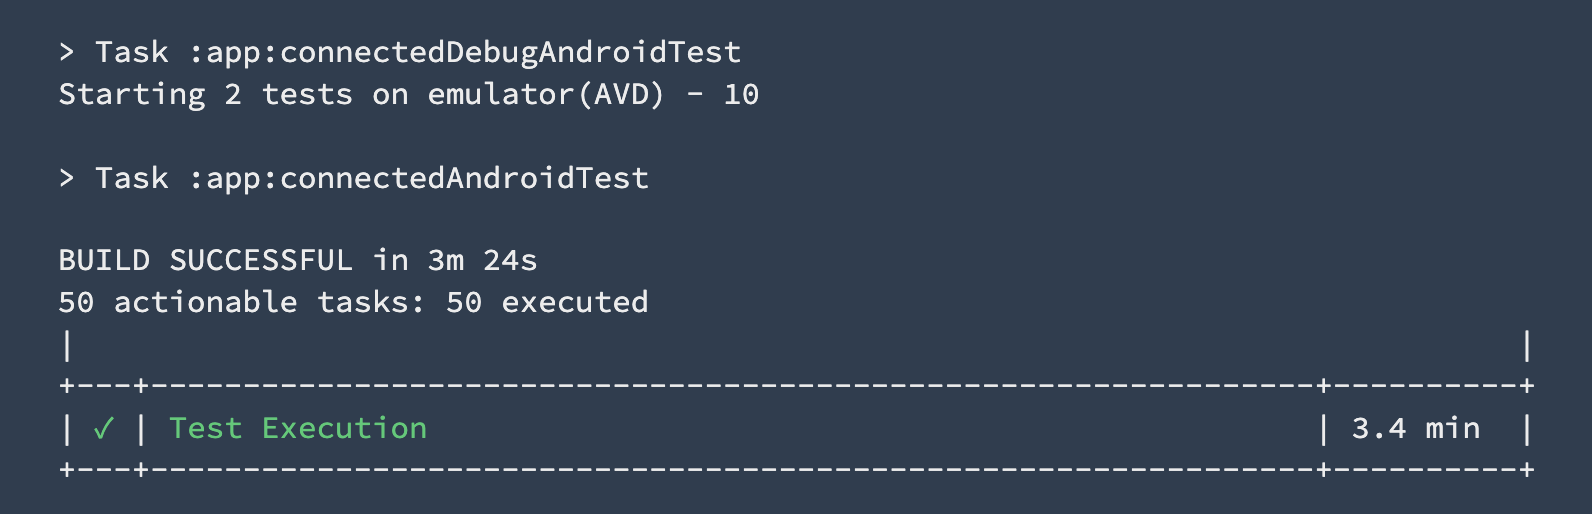This screenshot has width=1592, height=514.
Task: Select the :app:connectedDebugAndroidTest task name
Action: [465, 52]
